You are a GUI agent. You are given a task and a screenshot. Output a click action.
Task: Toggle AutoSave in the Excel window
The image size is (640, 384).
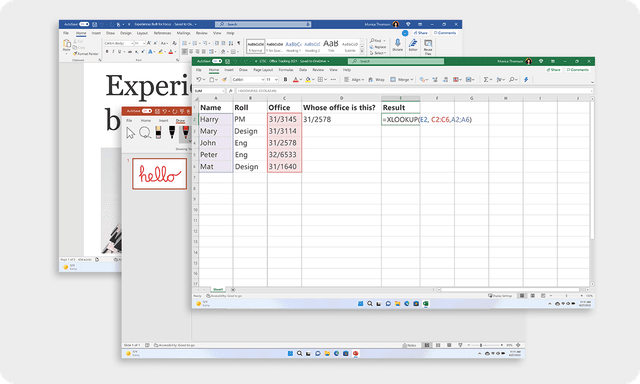coord(217,61)
